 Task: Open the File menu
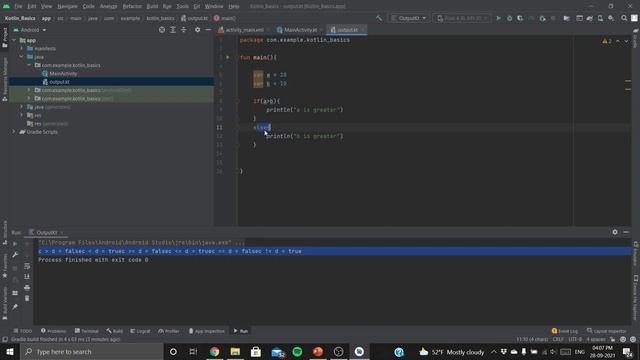click(18, 7)
